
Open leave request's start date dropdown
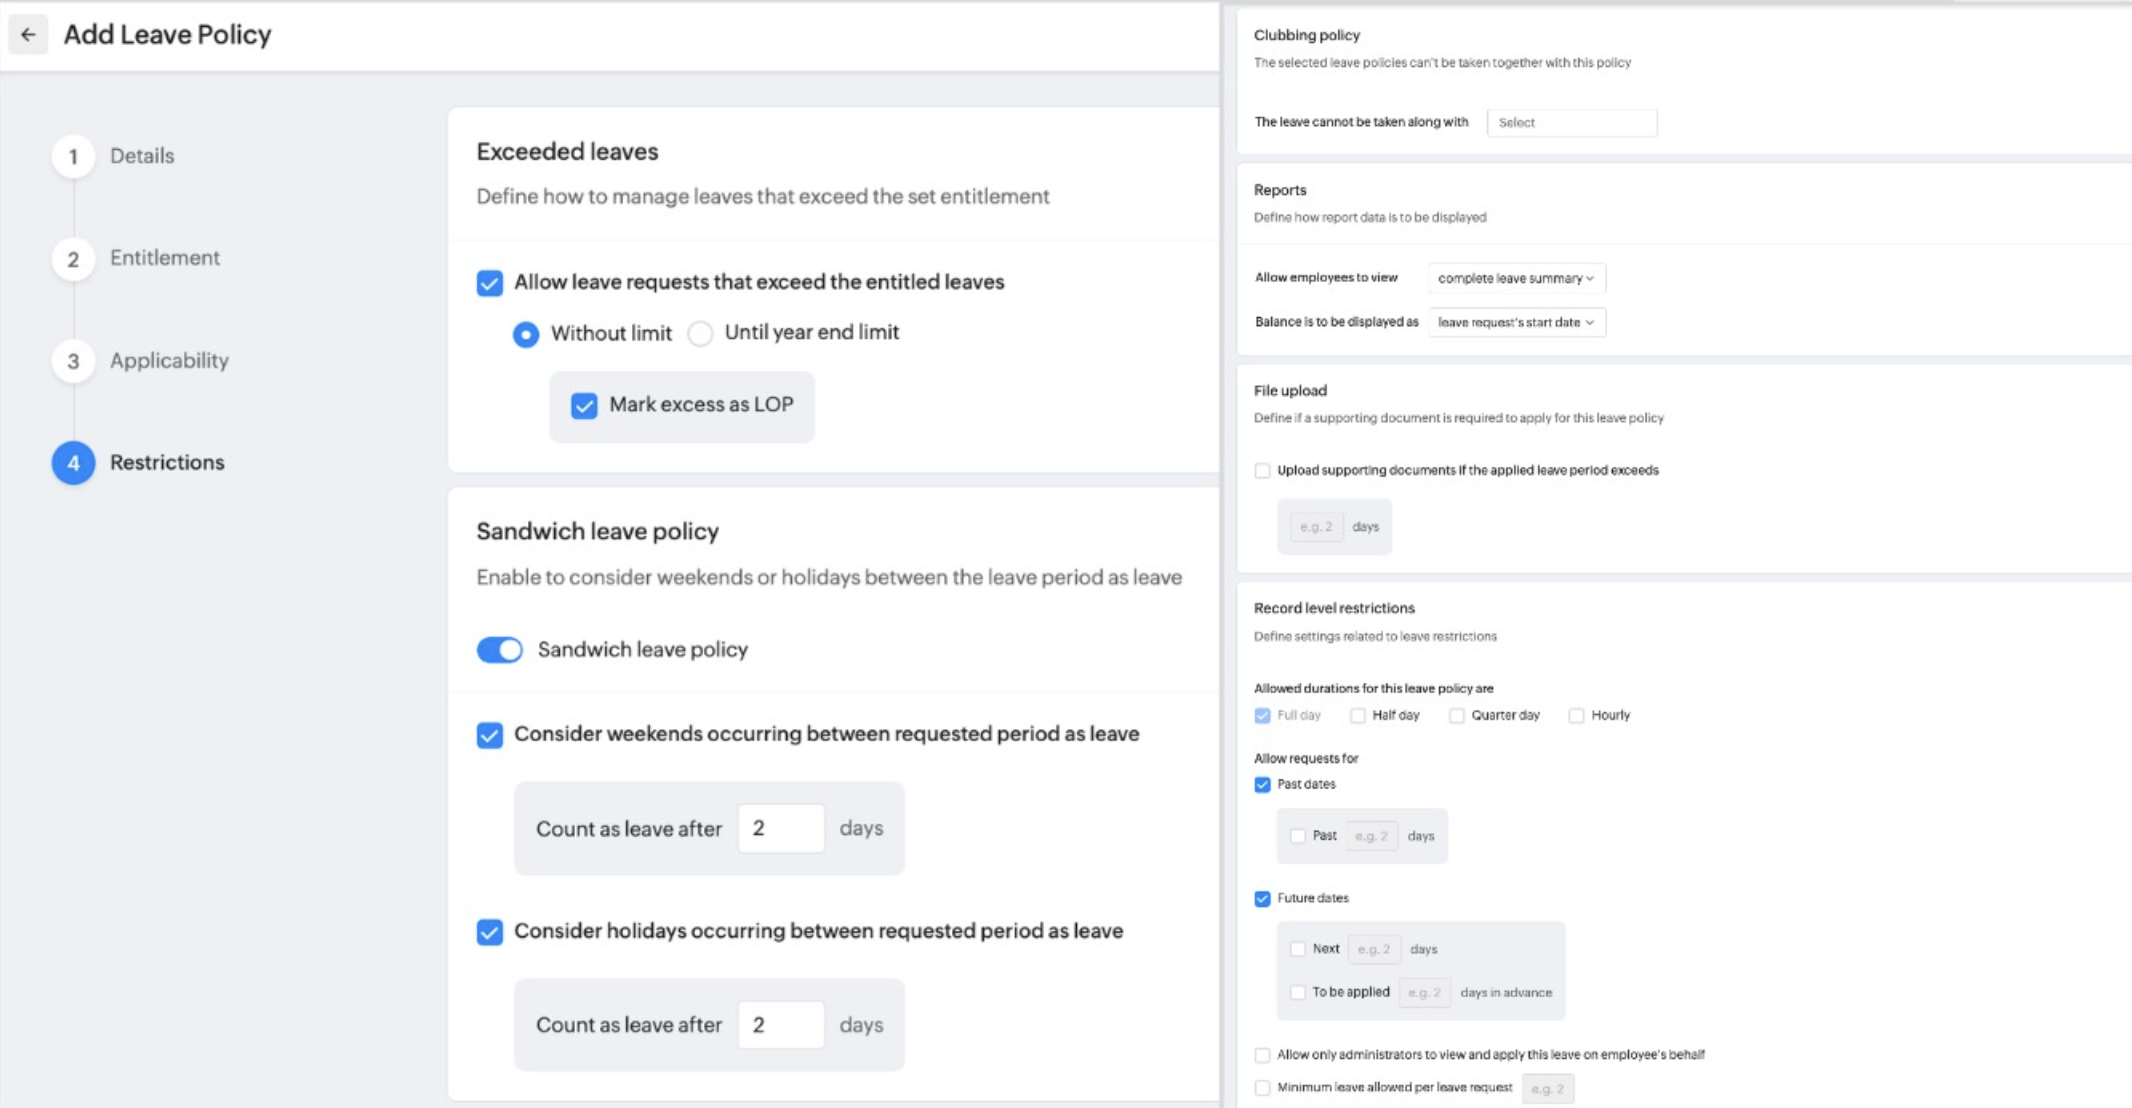point(1516,322)
